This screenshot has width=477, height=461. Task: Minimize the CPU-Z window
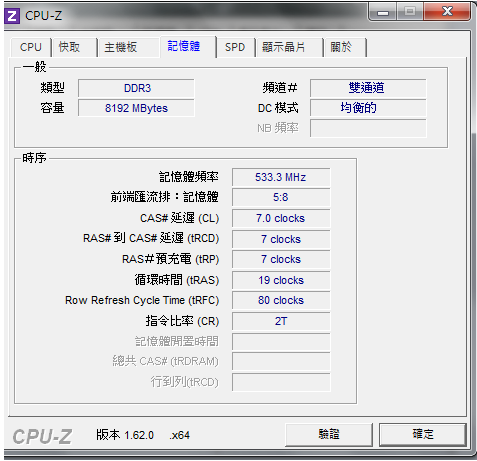click(383, 12)
